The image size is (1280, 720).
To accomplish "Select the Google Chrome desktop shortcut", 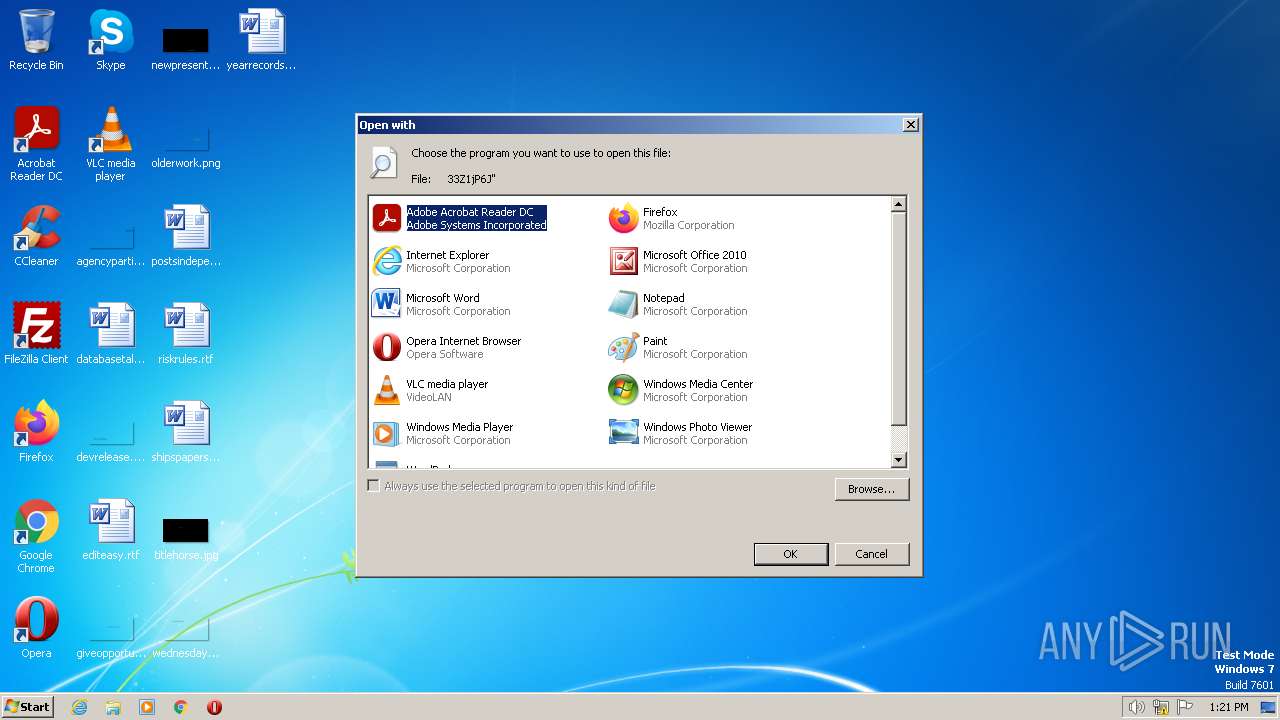I will coord(36,536).
